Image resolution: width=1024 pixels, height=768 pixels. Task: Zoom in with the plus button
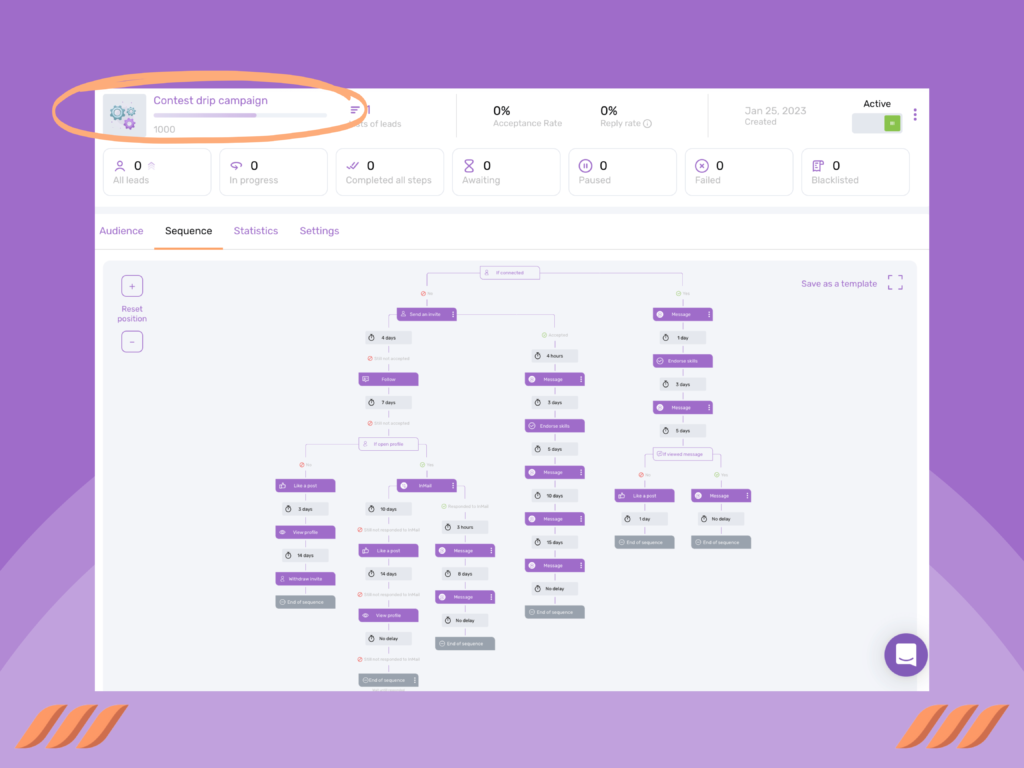pyautogui.click(x=132, y=286)
